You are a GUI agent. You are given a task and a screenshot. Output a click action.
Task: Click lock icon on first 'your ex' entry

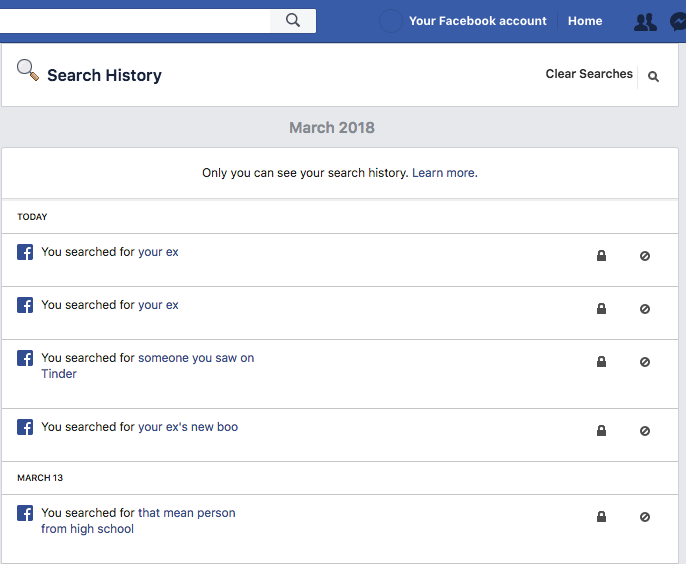[602, 256]
